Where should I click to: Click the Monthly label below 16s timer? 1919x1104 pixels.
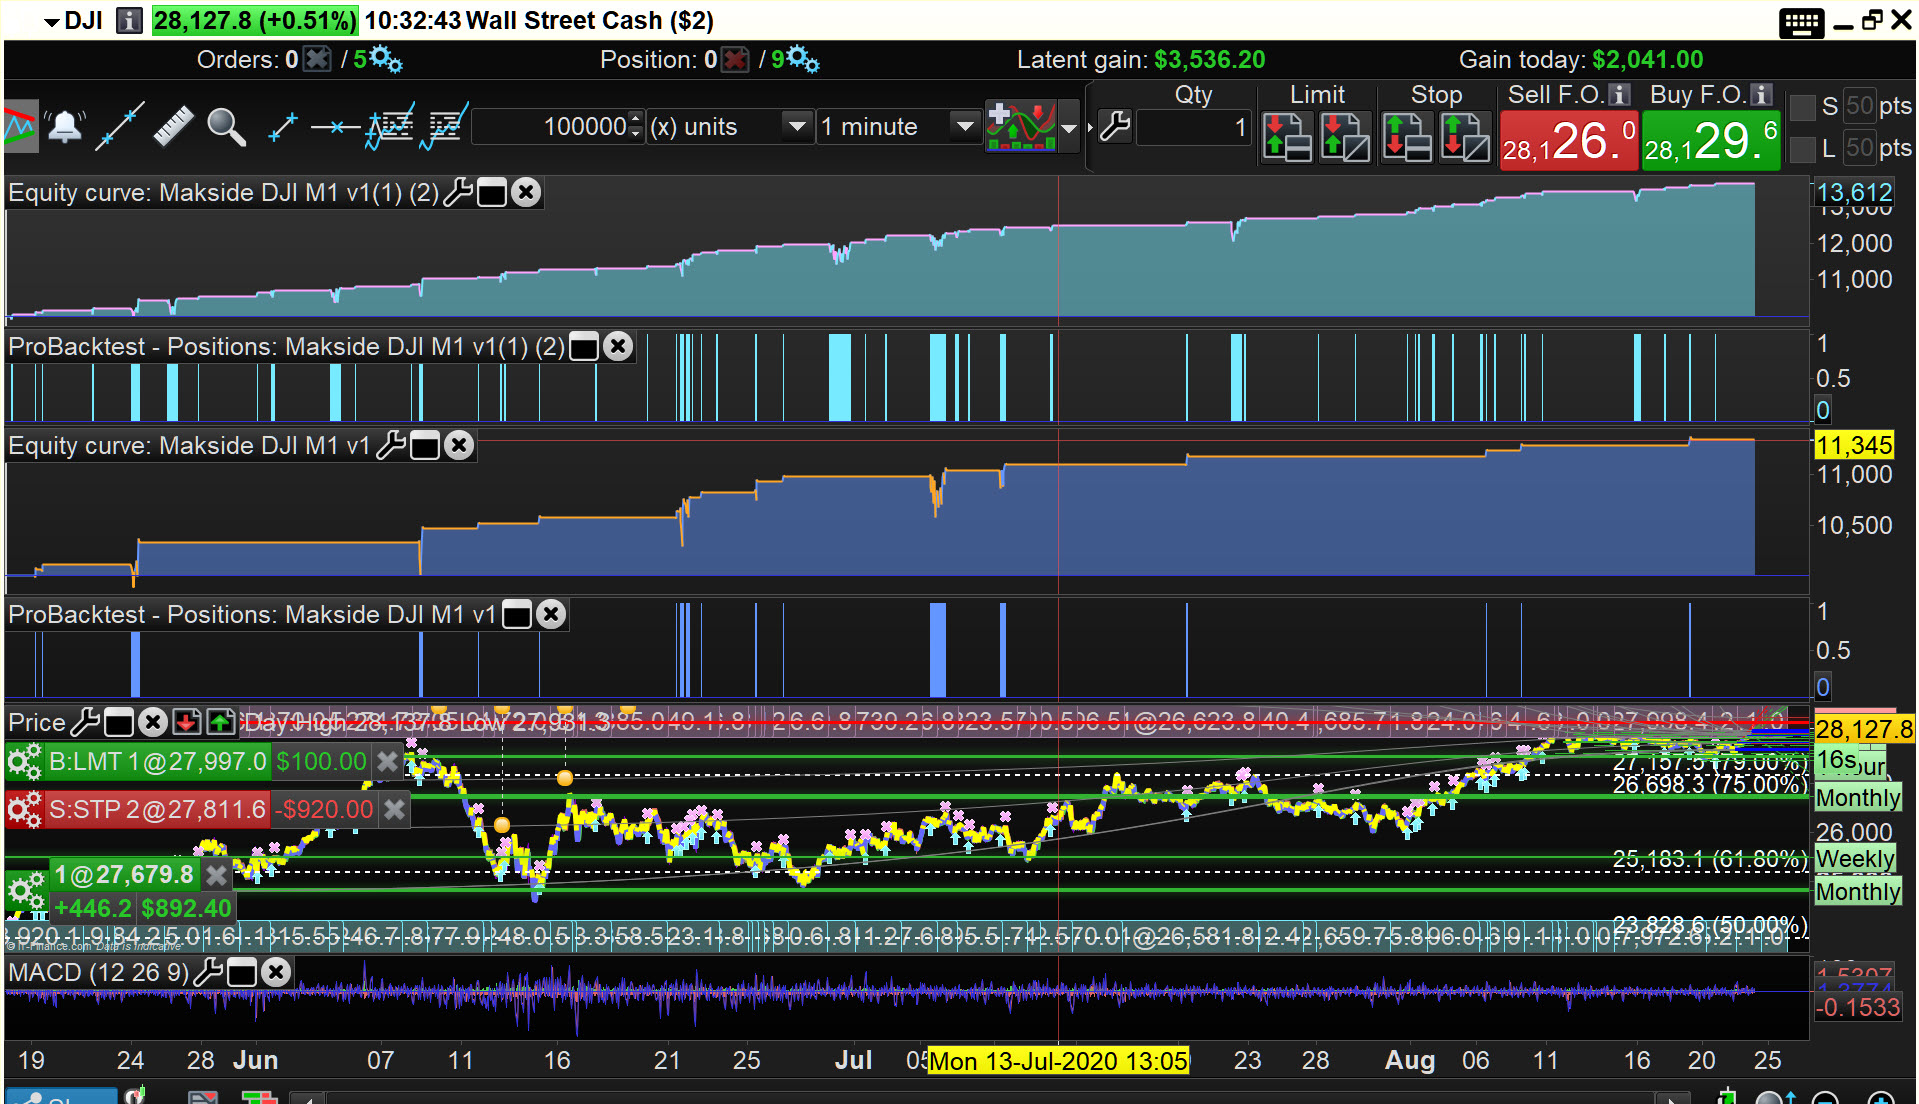1857,798
